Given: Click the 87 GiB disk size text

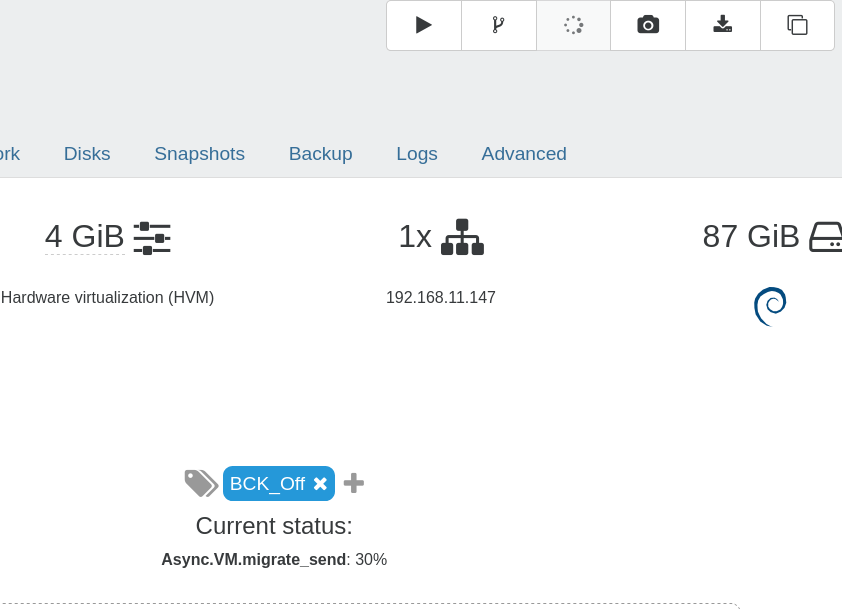Looking at the screenshot, I should [751, 237].
